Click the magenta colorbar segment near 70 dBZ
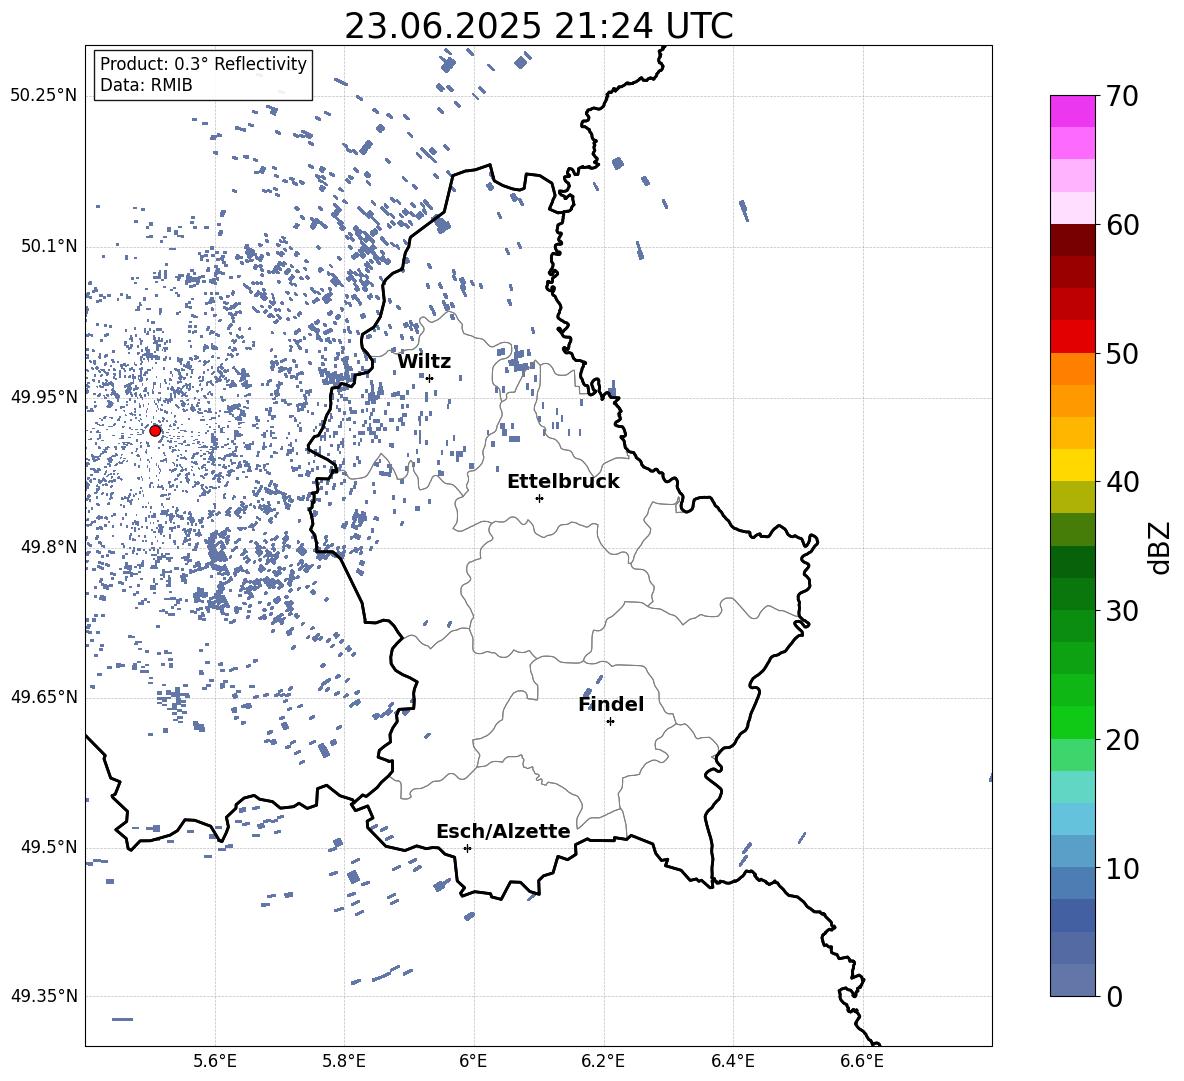 pos(1072,112)
